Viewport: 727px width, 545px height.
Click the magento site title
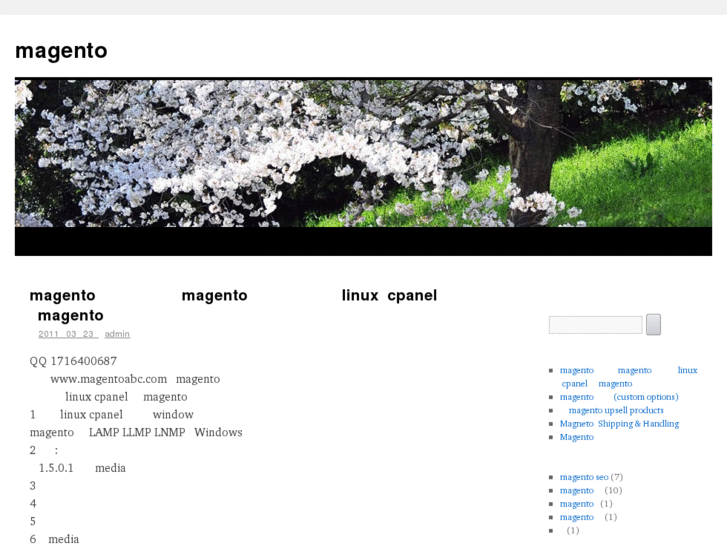tap(61, 51)
